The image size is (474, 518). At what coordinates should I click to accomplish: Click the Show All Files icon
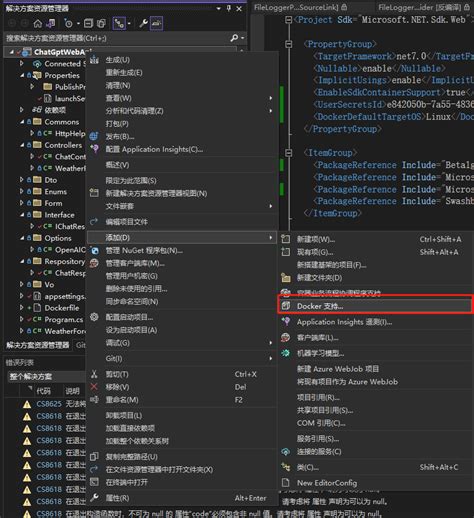pos(101,24)
